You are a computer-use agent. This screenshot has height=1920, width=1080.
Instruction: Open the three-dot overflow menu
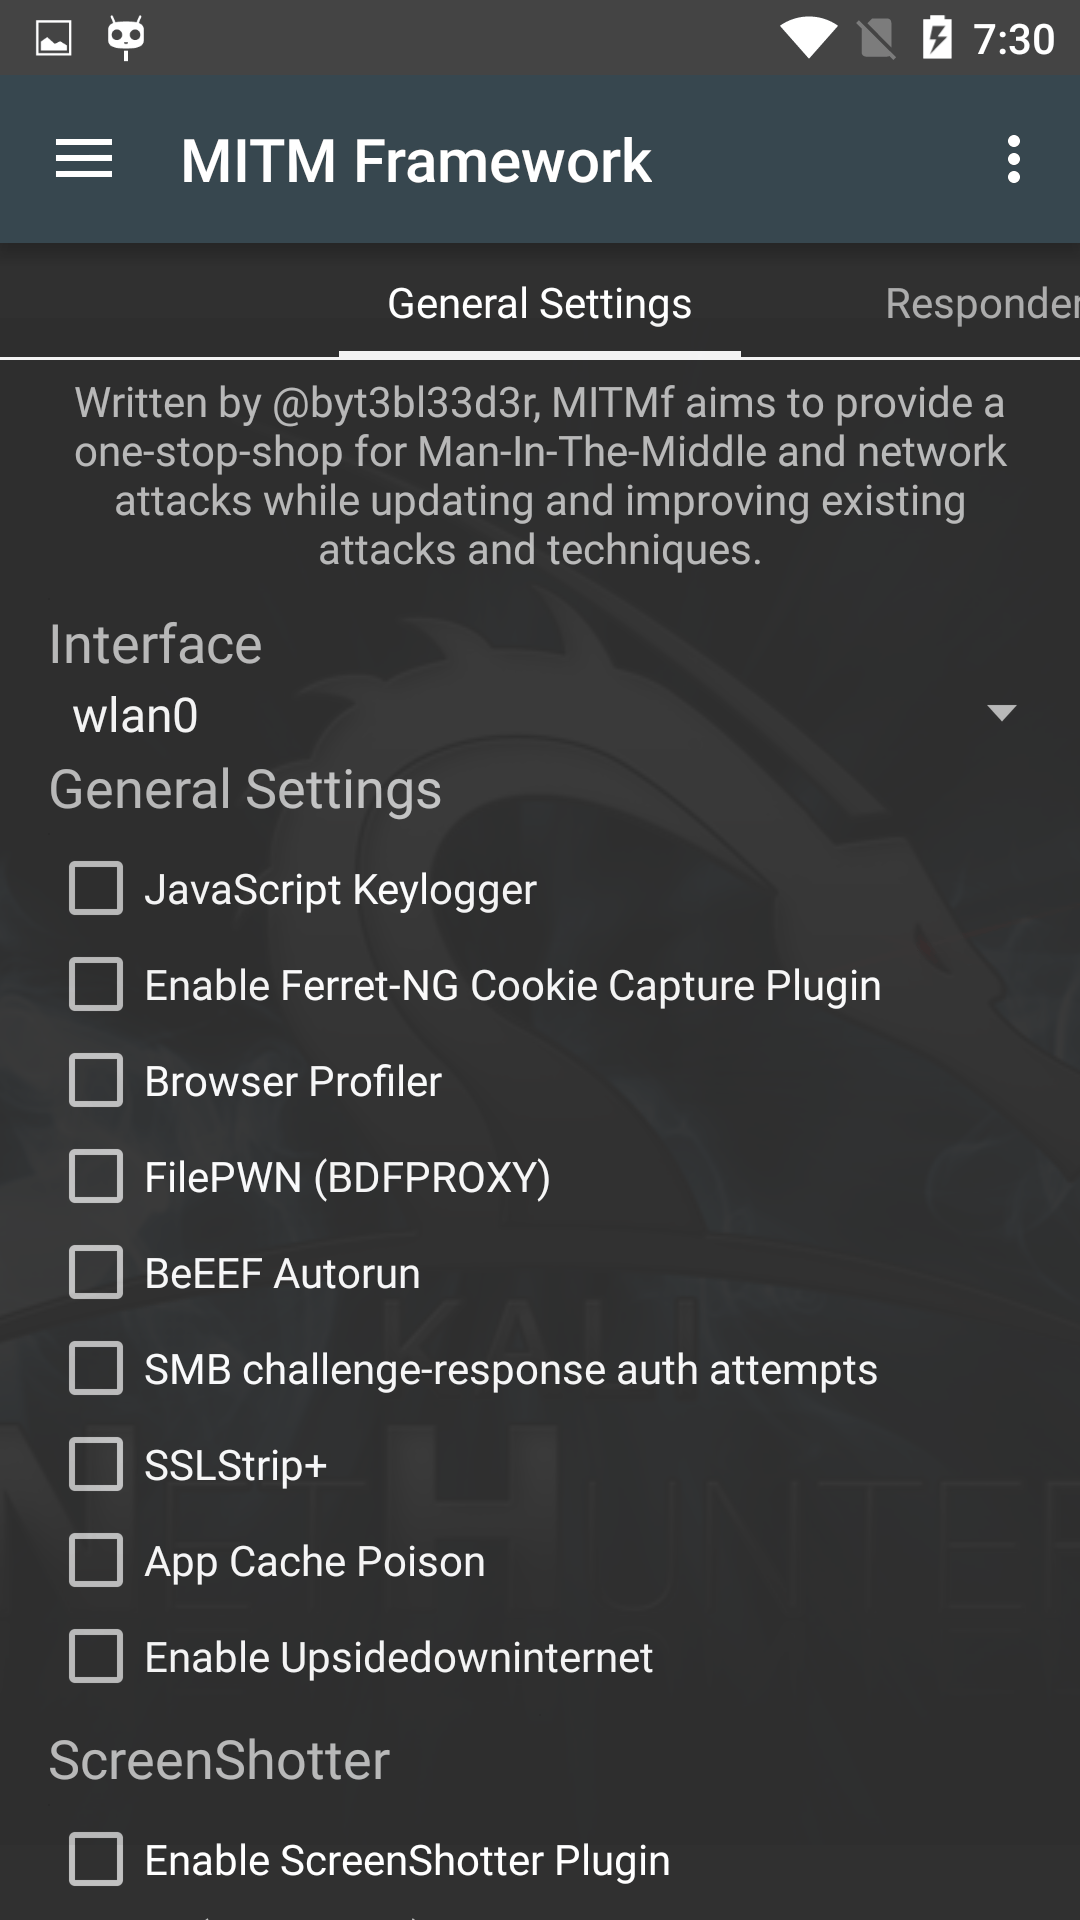coord(1013,160)
